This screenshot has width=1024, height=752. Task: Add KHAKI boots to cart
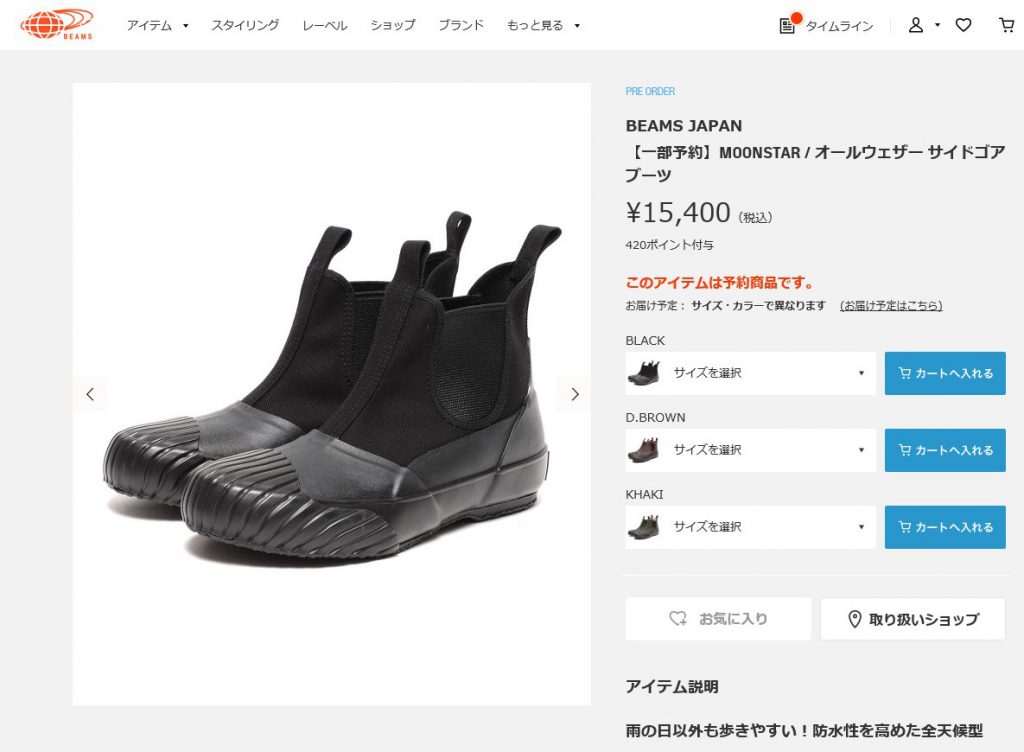point(945,527)
